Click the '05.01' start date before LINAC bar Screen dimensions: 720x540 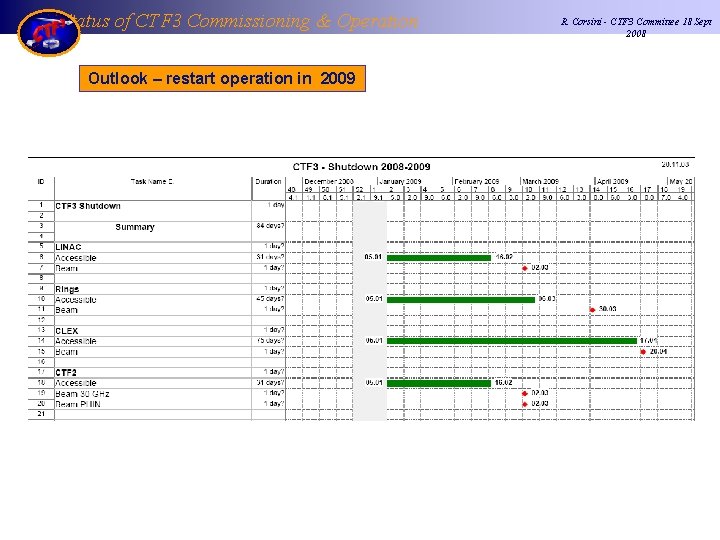(x=374, y=257)
